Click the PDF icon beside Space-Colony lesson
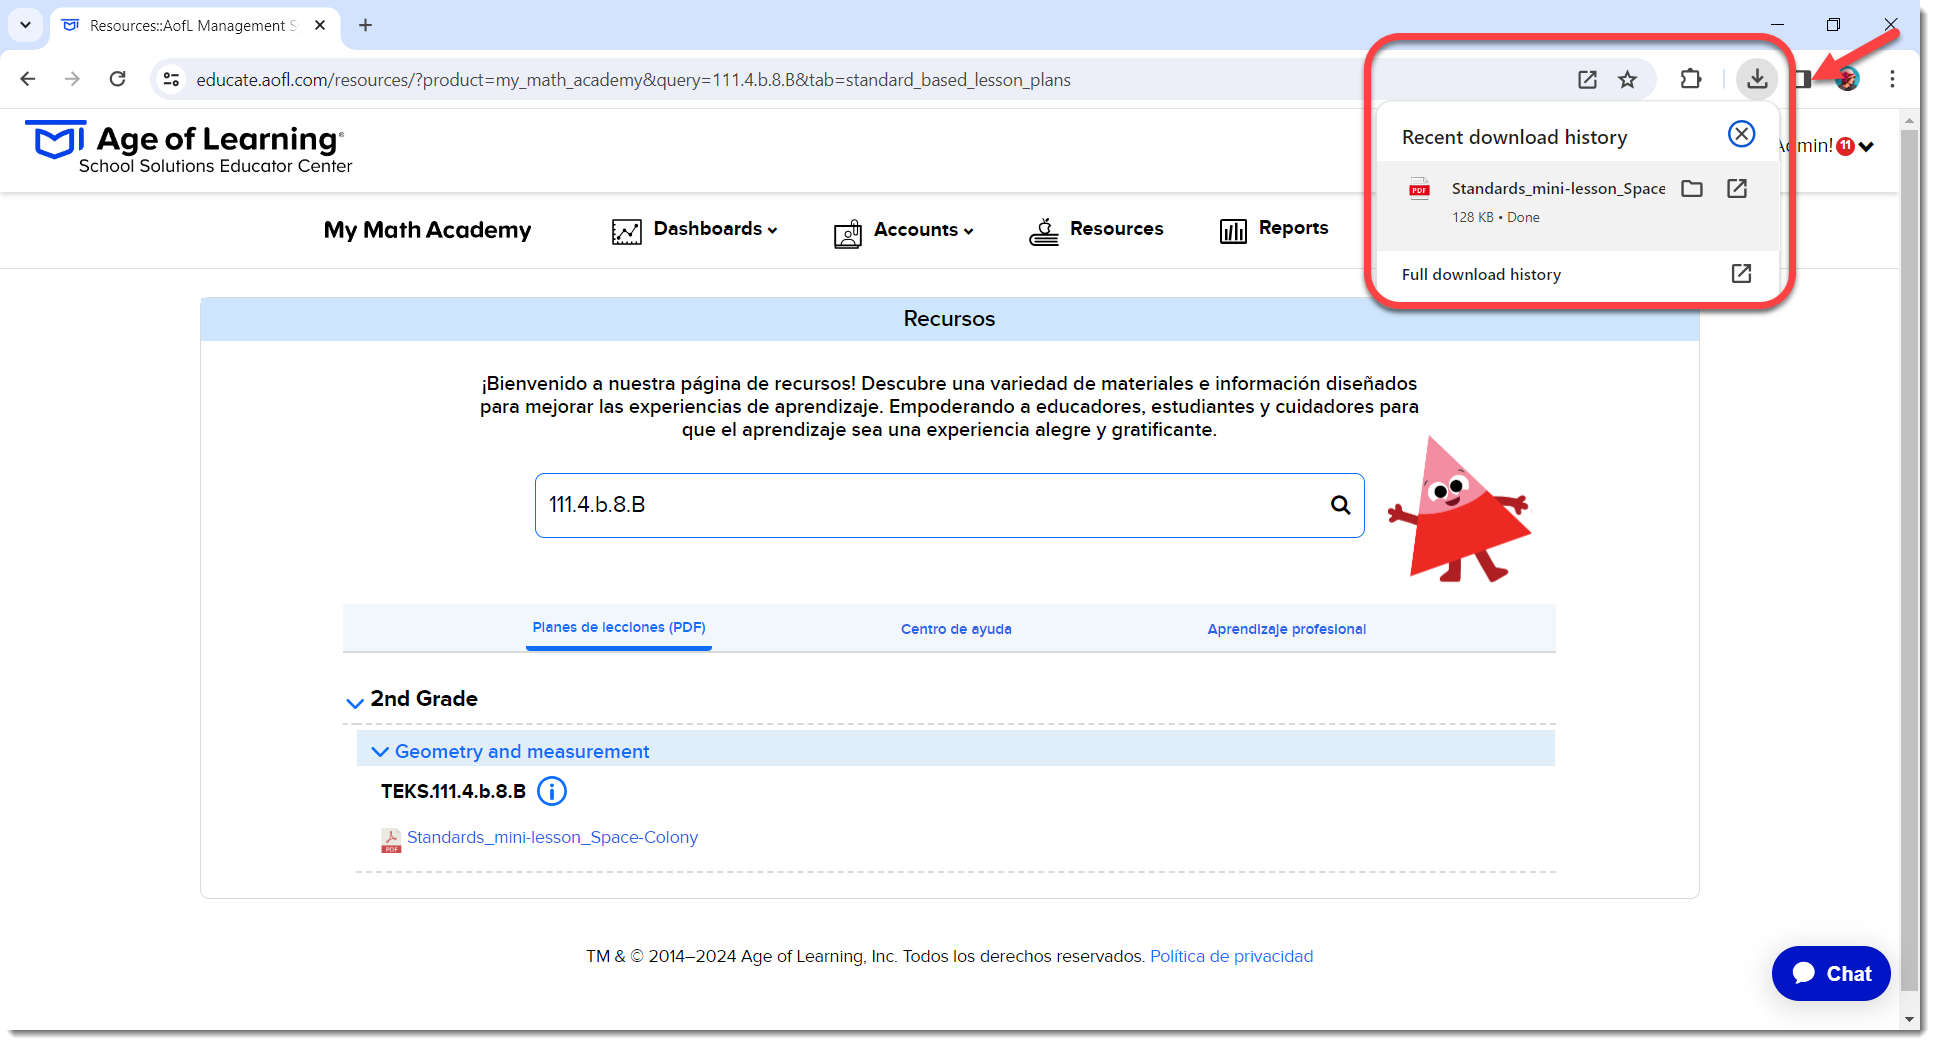Image resolution: width=1935 pixels, height=1045 pixels. tap(390, 840)
